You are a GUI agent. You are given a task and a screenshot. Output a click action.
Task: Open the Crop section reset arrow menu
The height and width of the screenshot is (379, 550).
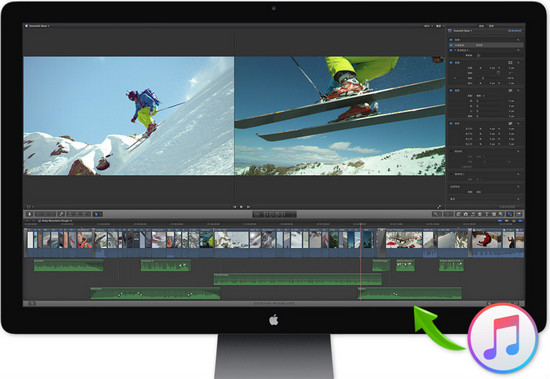(x=518, y=90)
